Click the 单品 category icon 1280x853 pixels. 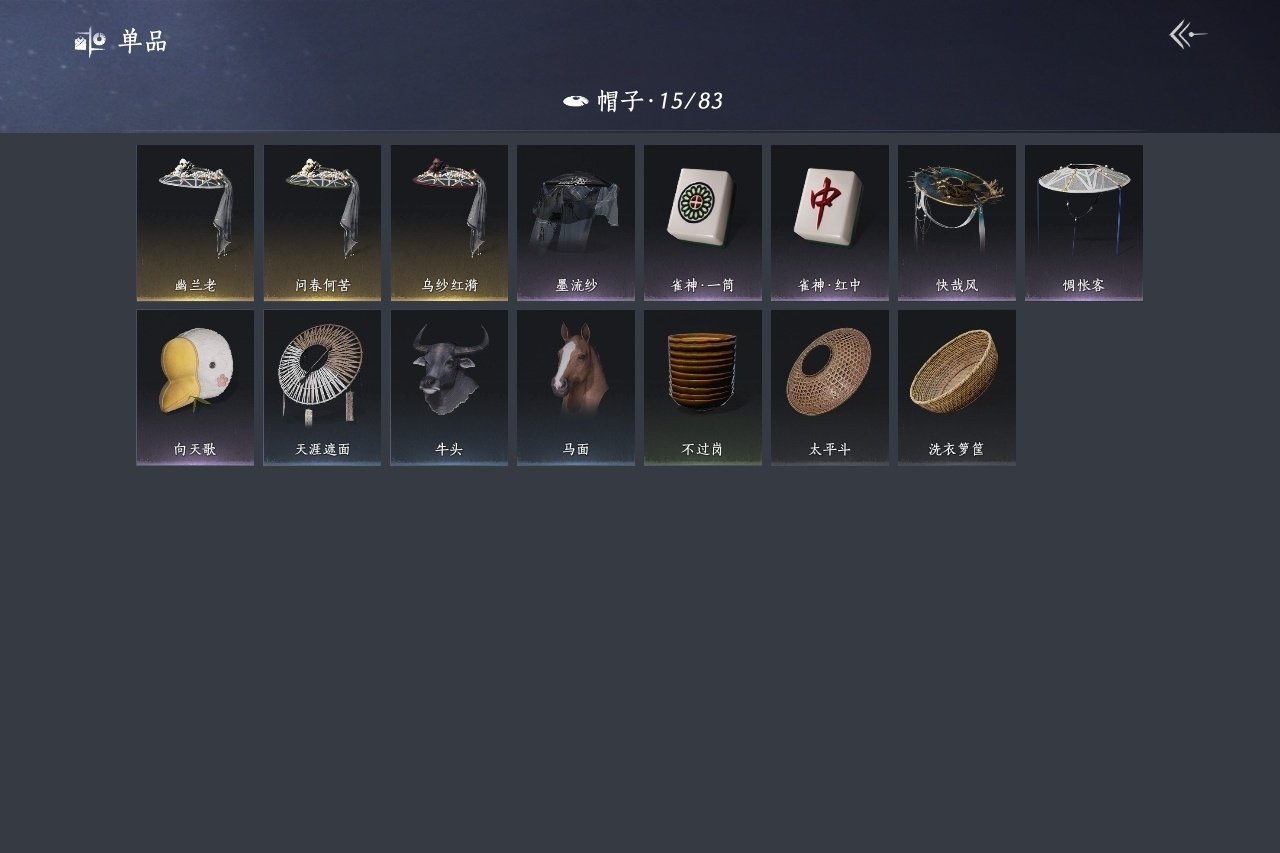click(90, 42)
